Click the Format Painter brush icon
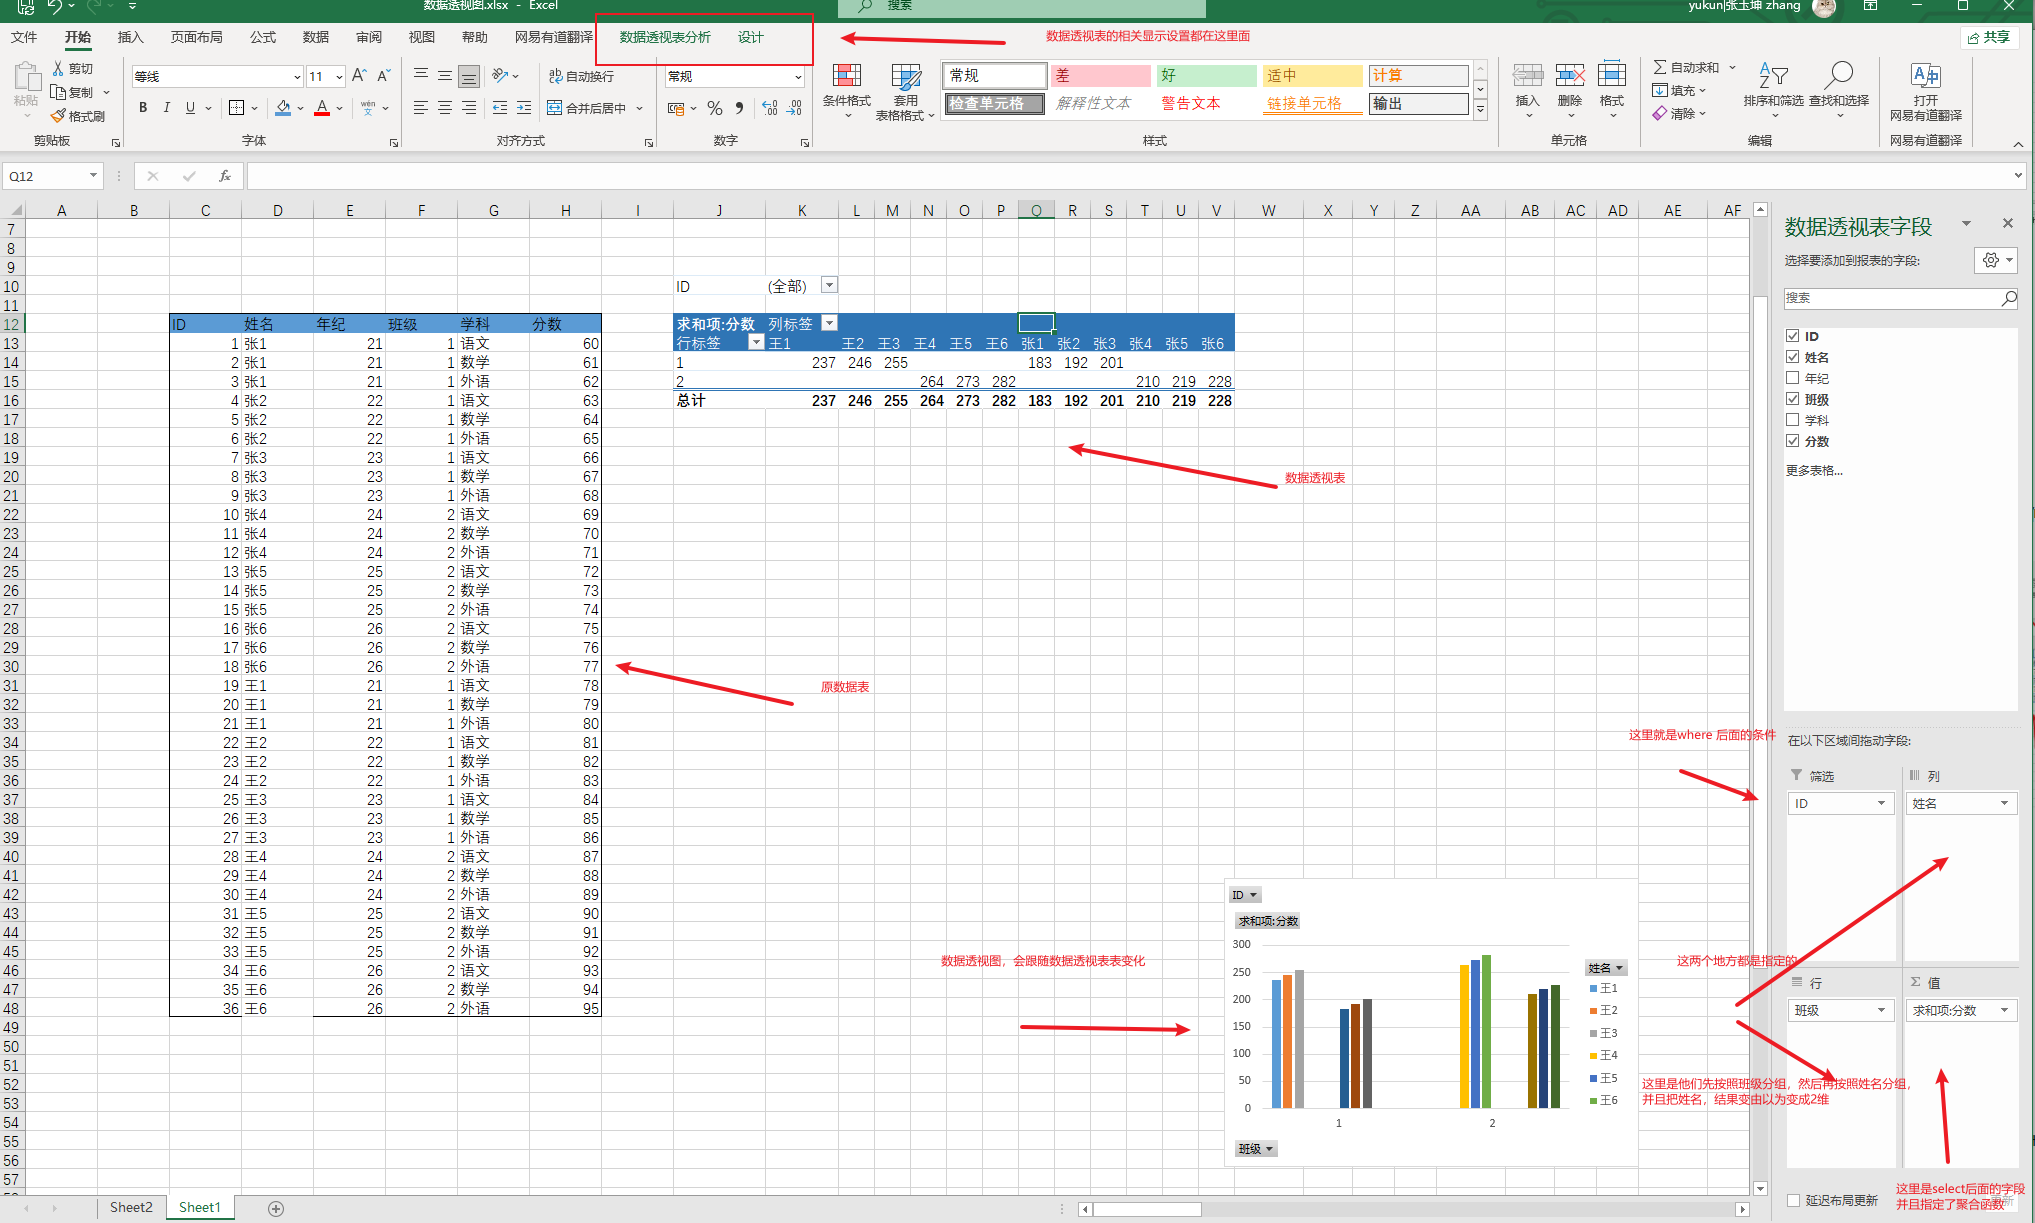The width and height of the screenshot is (2035, 1223). point(59,116)
